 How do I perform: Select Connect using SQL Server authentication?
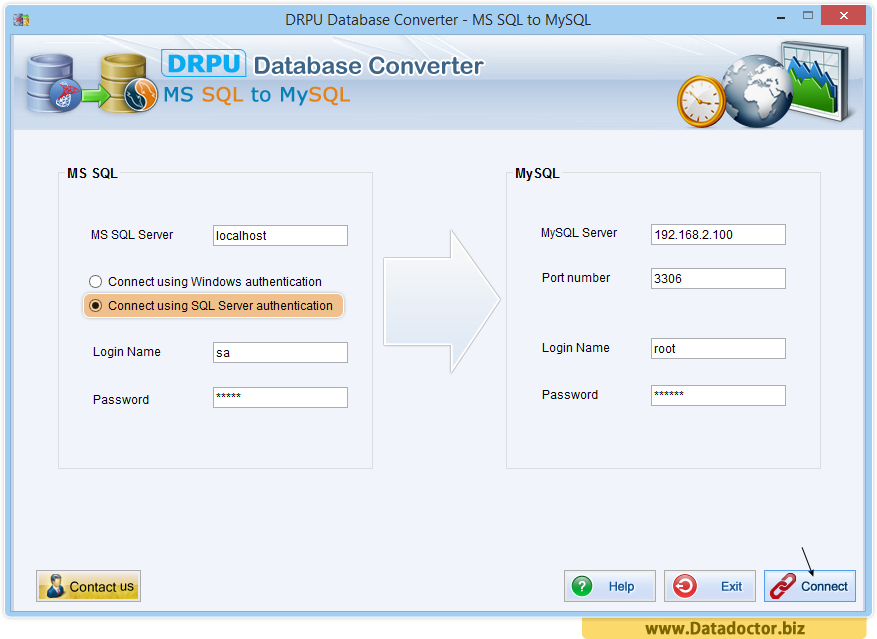tap(213, 306)
